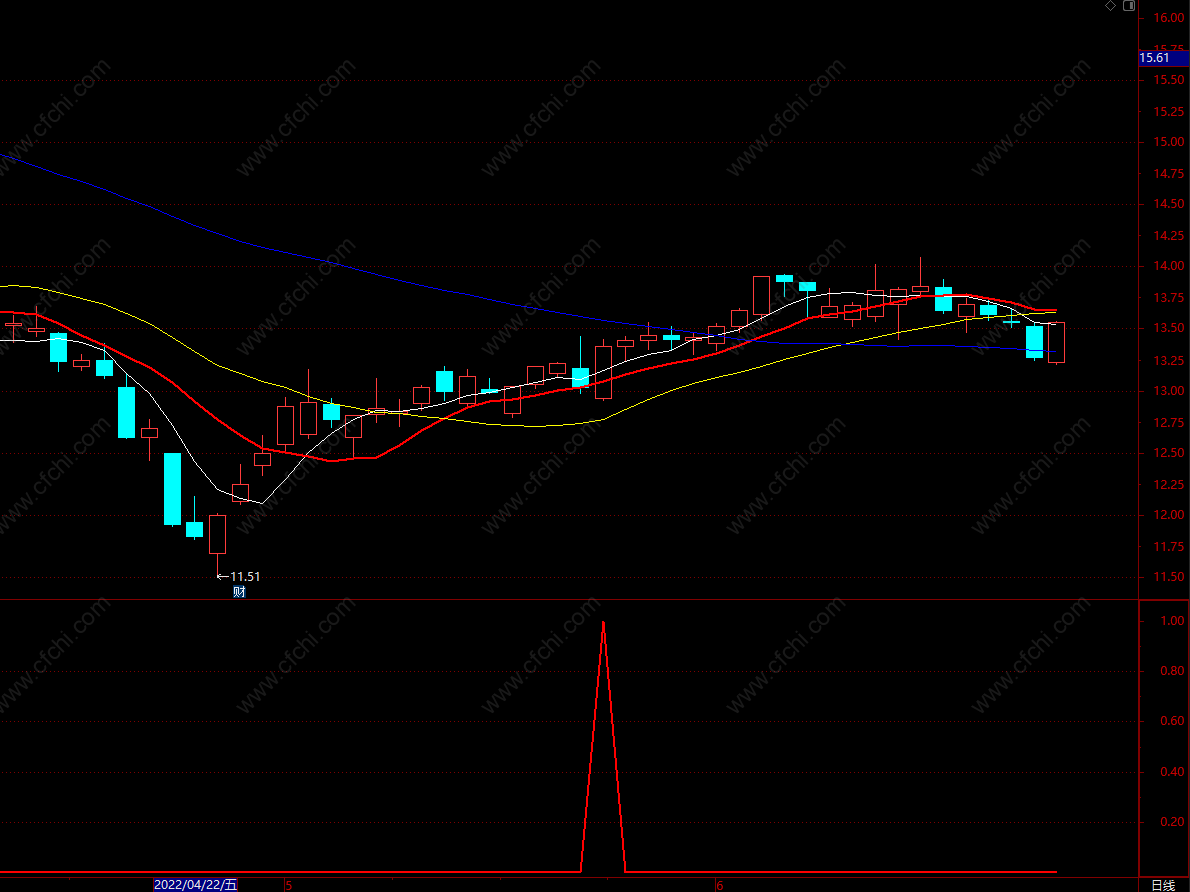Open the 日线 period selector
Viewport: 1190px width, 892px height.
[1163, 885]
